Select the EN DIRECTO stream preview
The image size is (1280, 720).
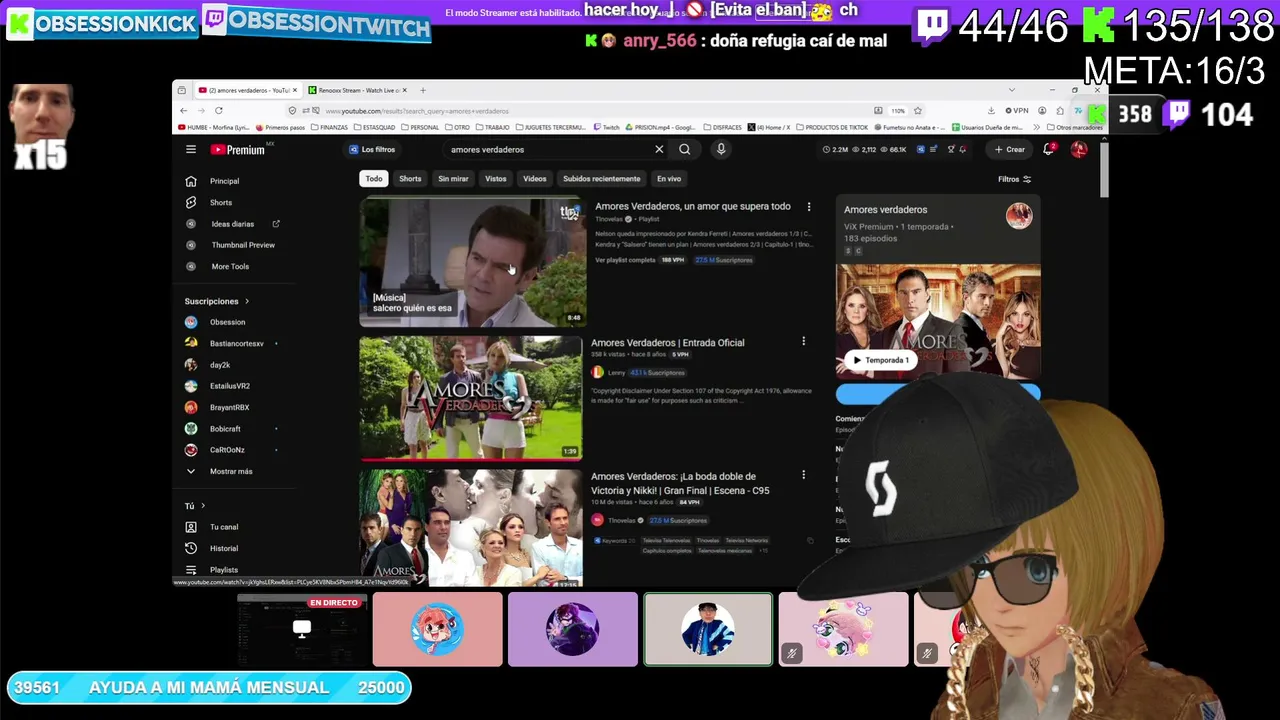pyautogui.click(x=303, y=629)
